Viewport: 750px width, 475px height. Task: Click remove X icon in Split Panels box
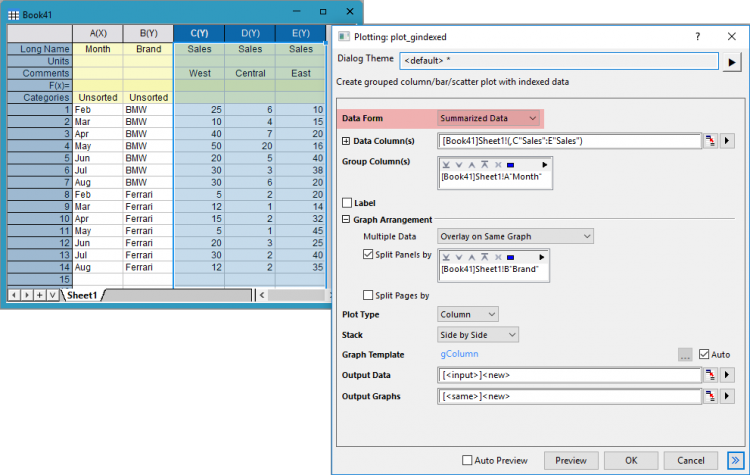(498, 257)
